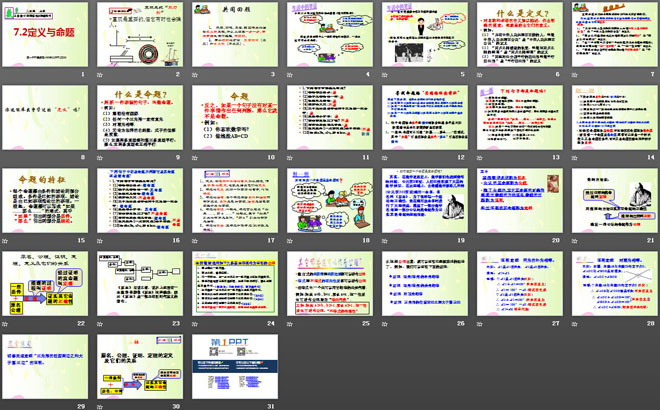Click the animation star under slide 3
This screenshot has height=410, width=660.
tap(195, 75)
